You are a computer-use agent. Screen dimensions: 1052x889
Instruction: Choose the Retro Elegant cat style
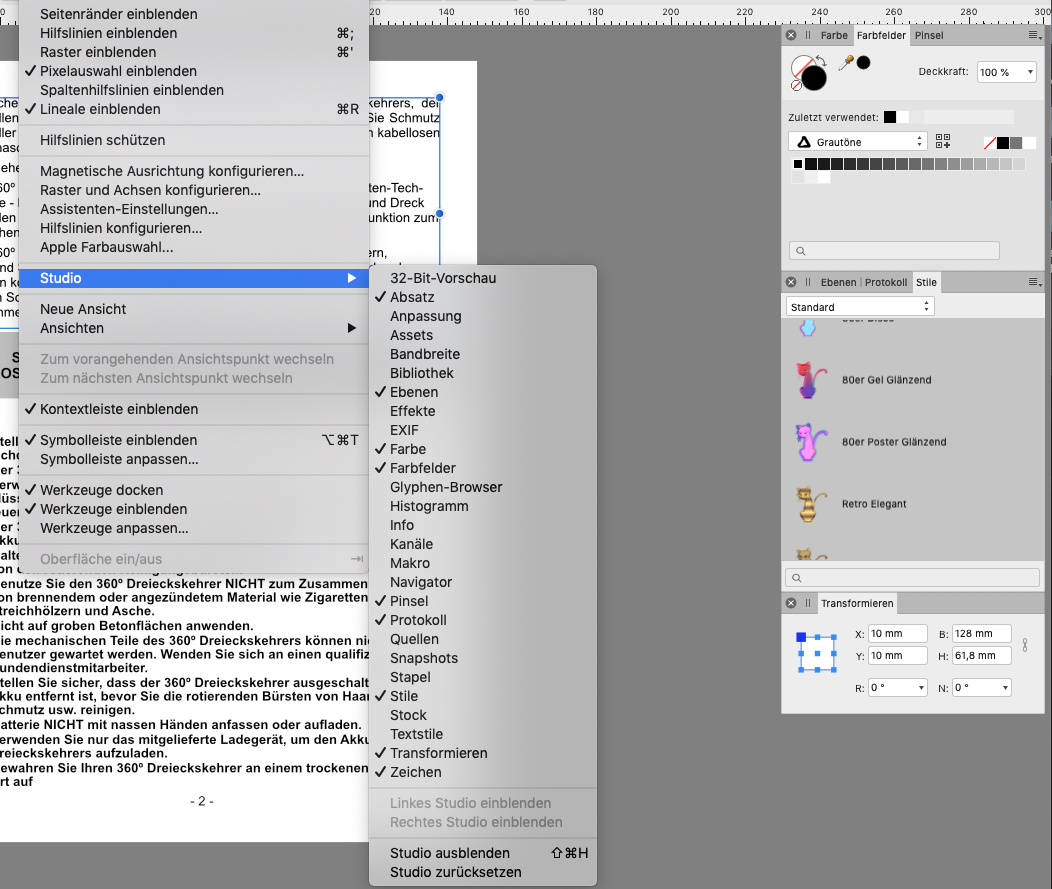[811, 504]
